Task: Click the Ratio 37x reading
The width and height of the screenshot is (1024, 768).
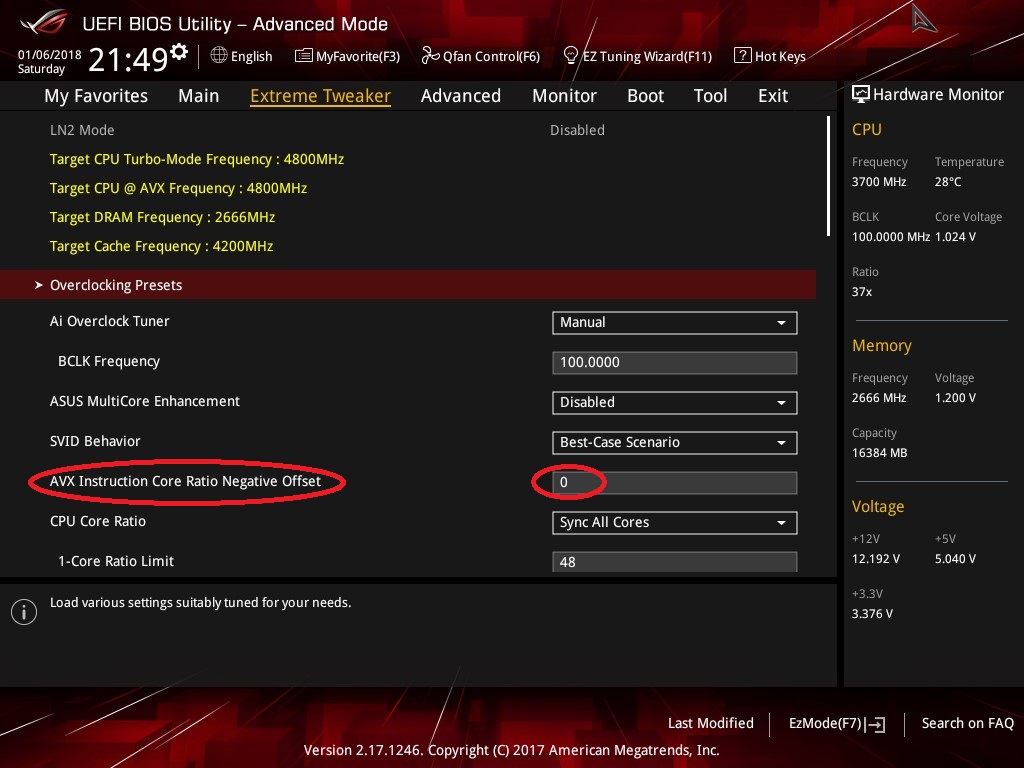Action: pos(862,292)
